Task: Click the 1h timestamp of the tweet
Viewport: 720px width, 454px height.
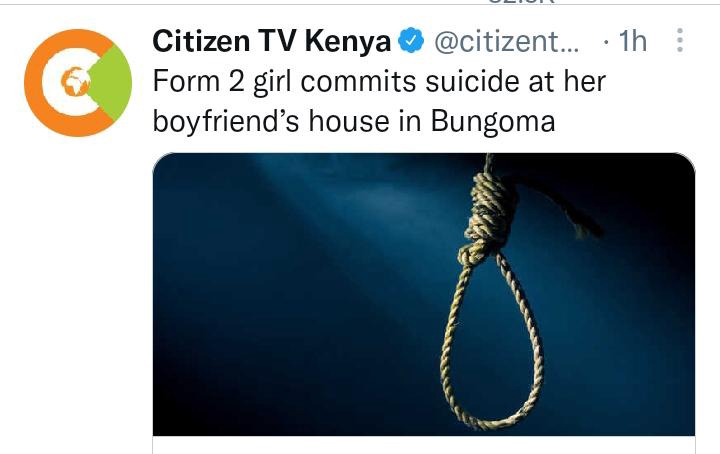Action: [632, 41]
